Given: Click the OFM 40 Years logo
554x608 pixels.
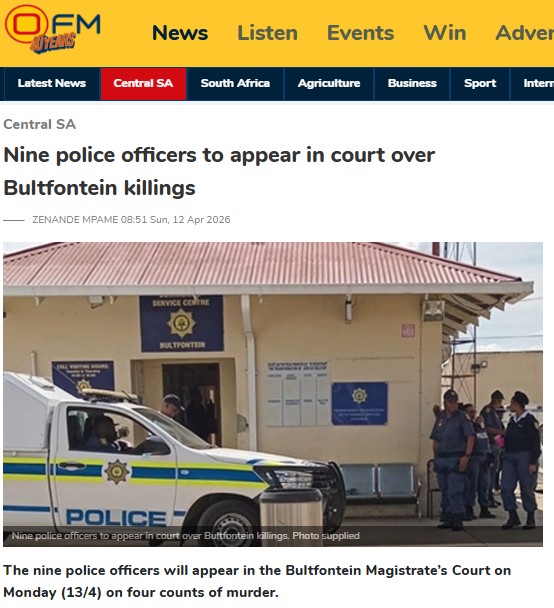Looking at the screenshot, I should 52,29.
